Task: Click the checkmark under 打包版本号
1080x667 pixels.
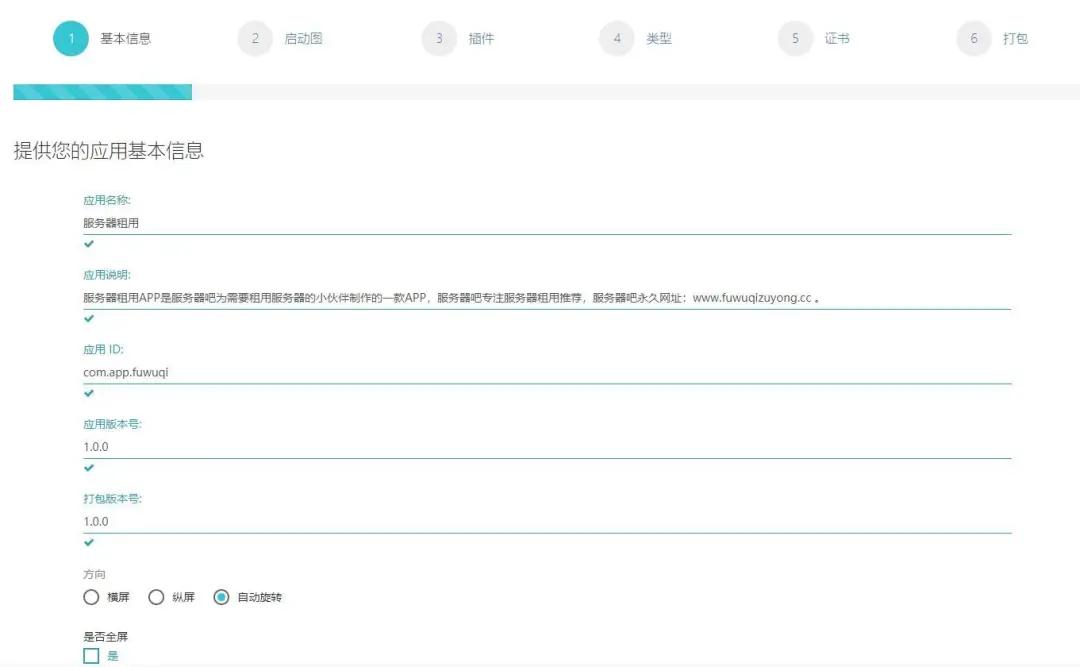Action: 89,541
